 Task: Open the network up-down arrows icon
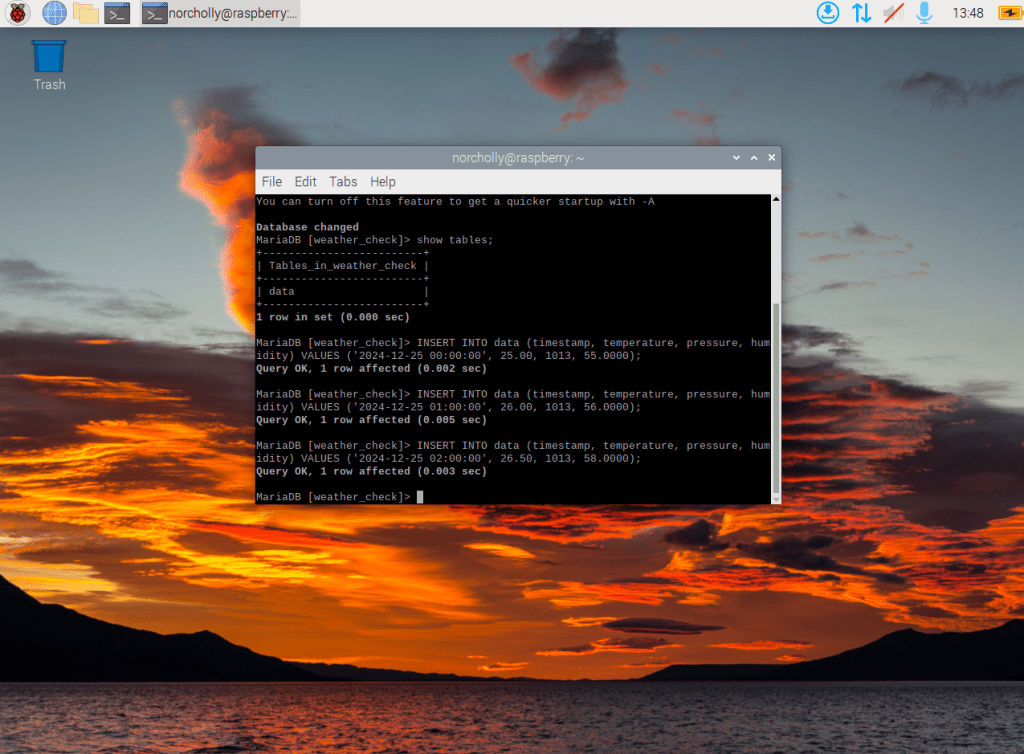coord(860,13)
